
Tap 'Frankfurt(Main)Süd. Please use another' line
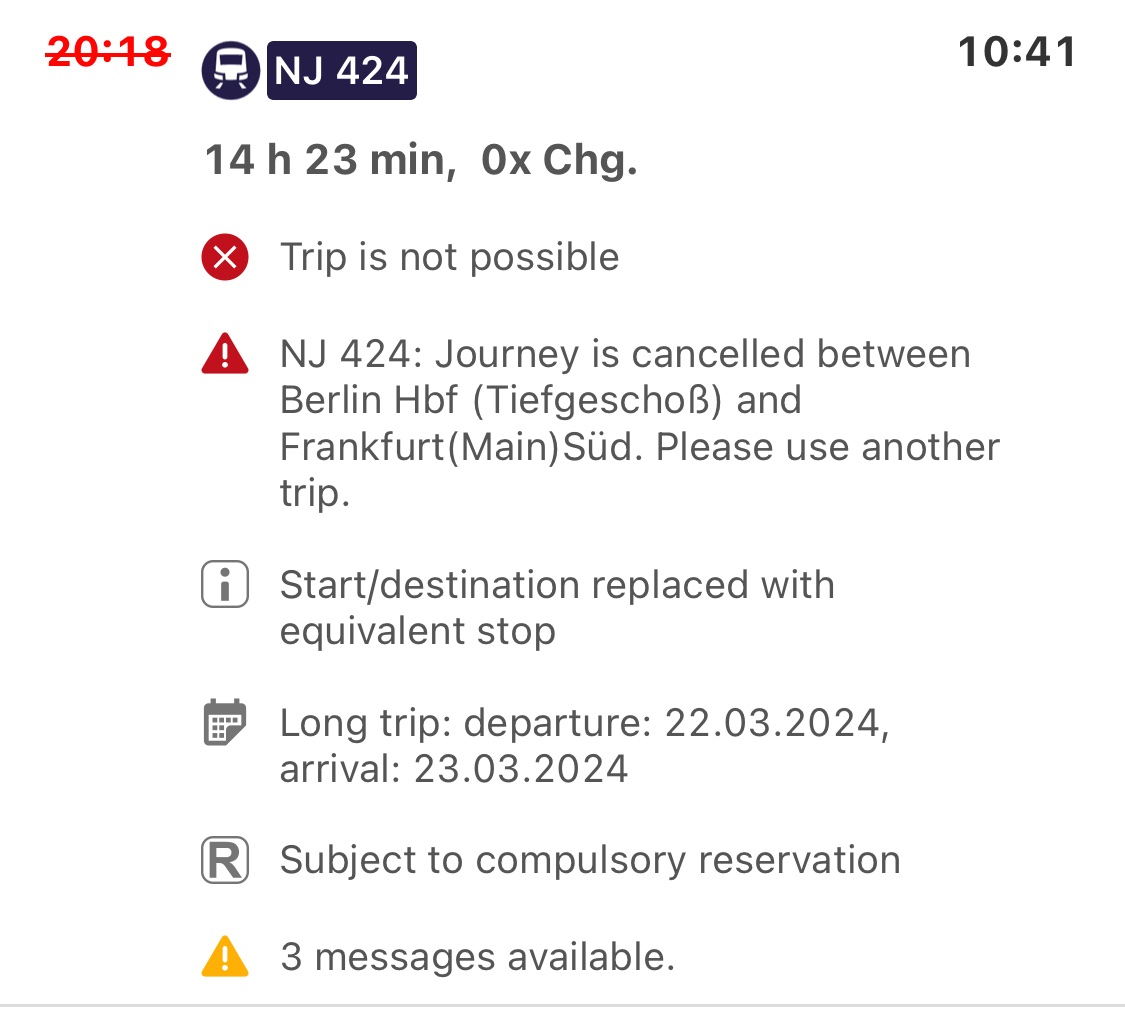[x=640, y=447]
